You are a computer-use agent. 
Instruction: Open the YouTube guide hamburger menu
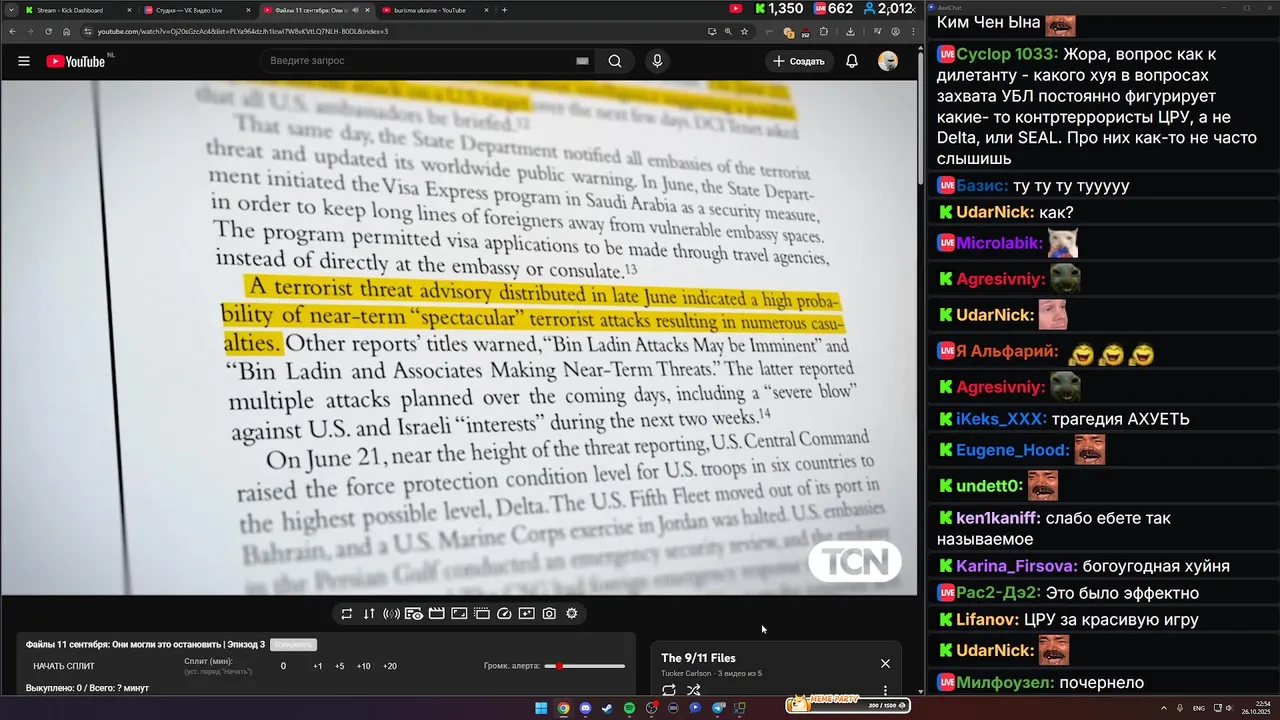[x=24, y=61]
